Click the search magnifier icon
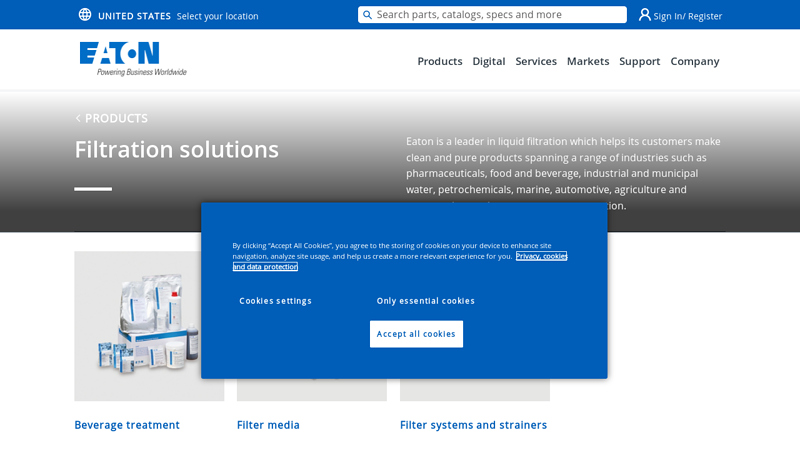This screenshot has height=450, width=800. [x=367, y=15]
